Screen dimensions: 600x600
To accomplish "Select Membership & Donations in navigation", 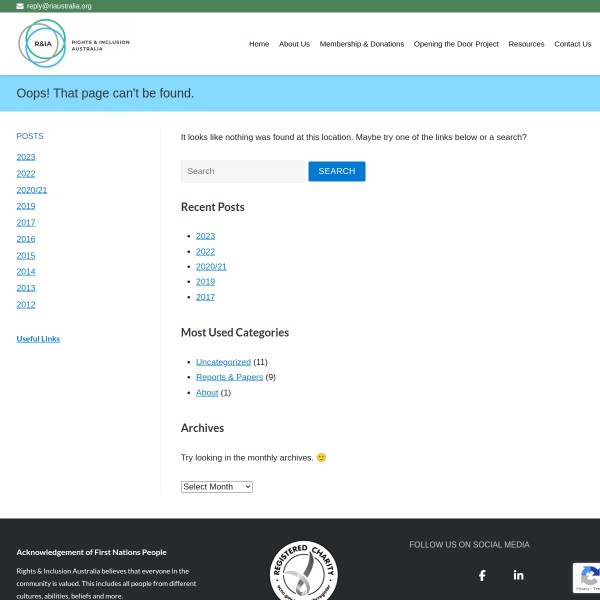I will point(362,44).
